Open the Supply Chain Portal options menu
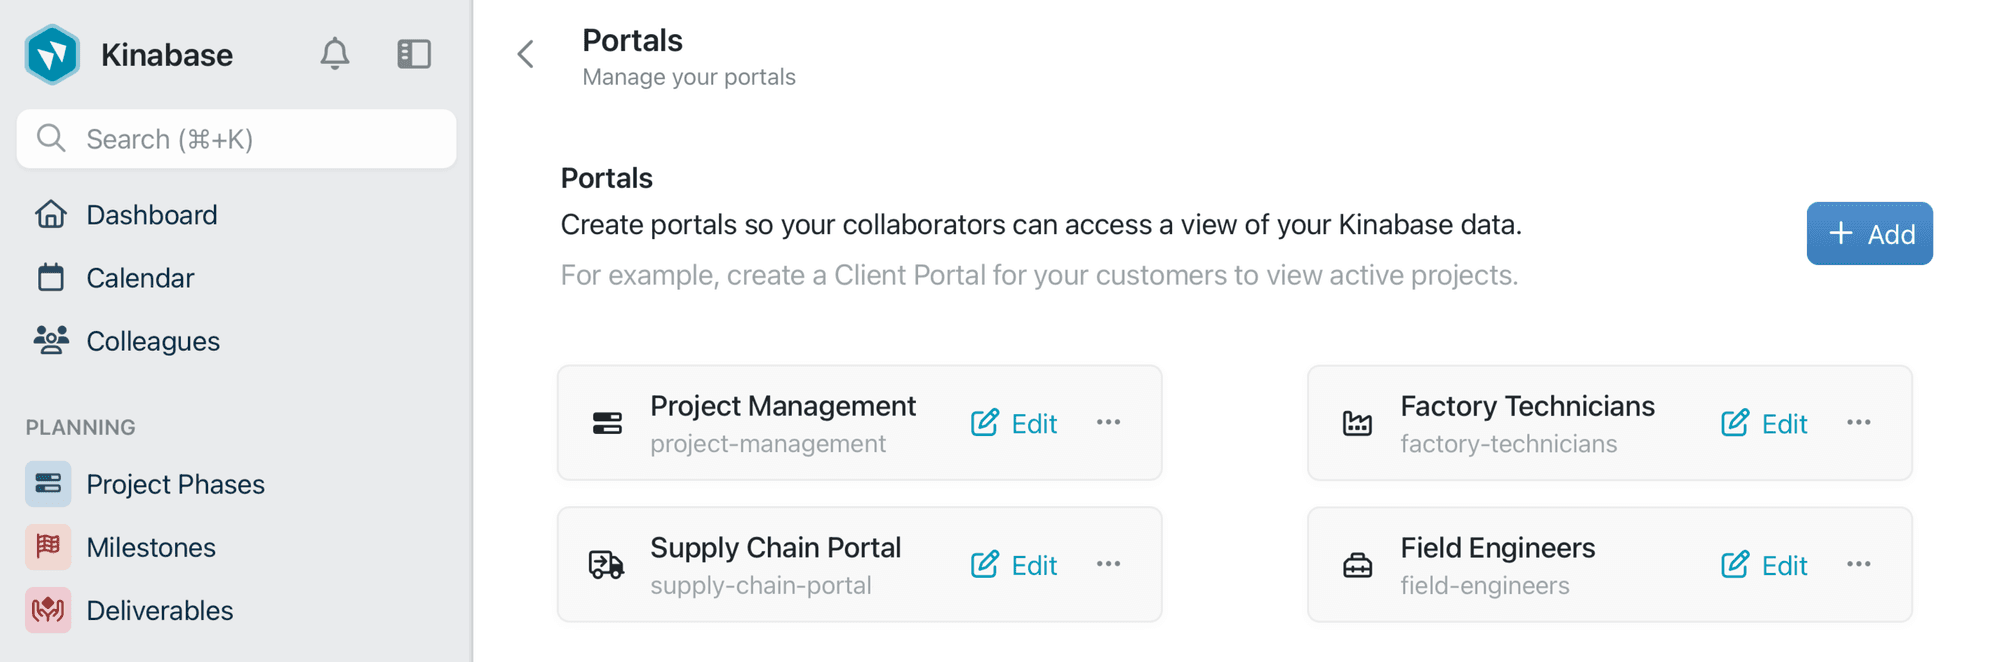The height and width of the screenshot is (662, 2000). pos(1108,564)
